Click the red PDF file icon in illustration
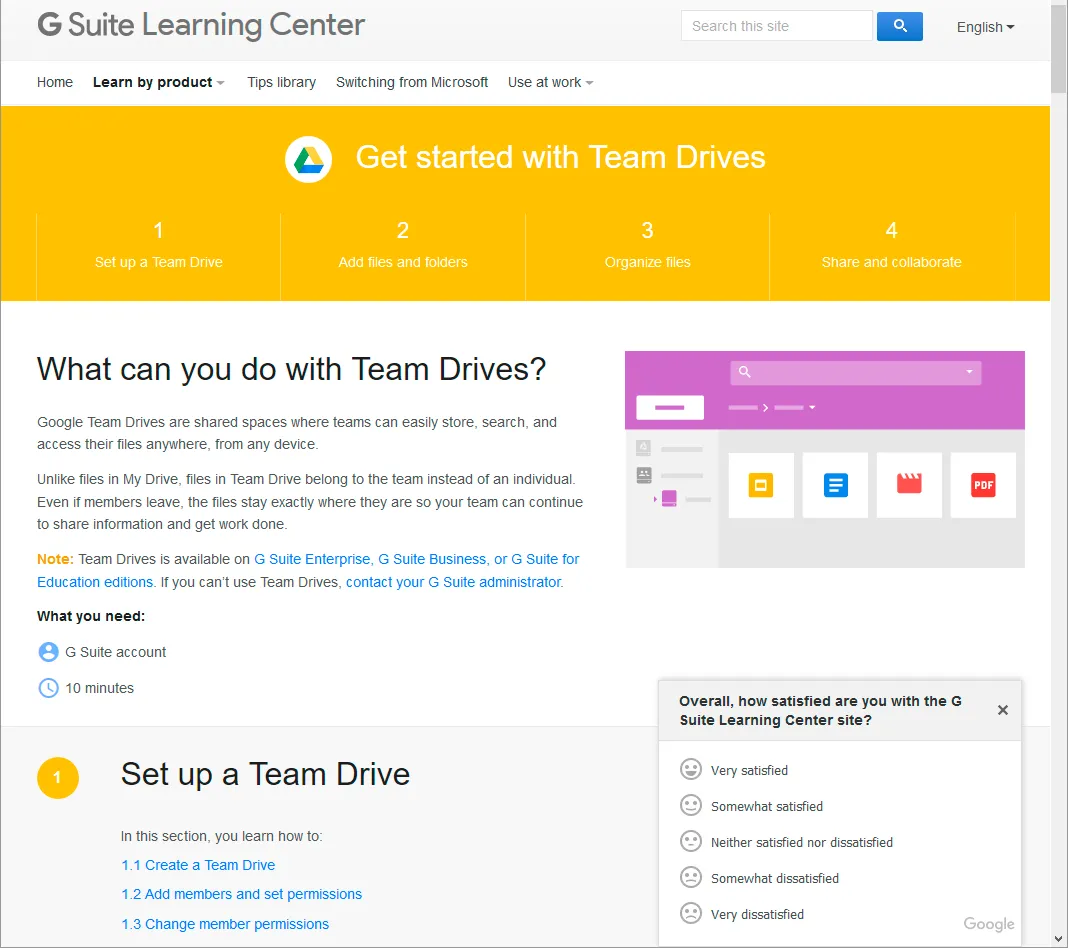The height and width of the screenshot is (948, 1068). pos(983,486)
